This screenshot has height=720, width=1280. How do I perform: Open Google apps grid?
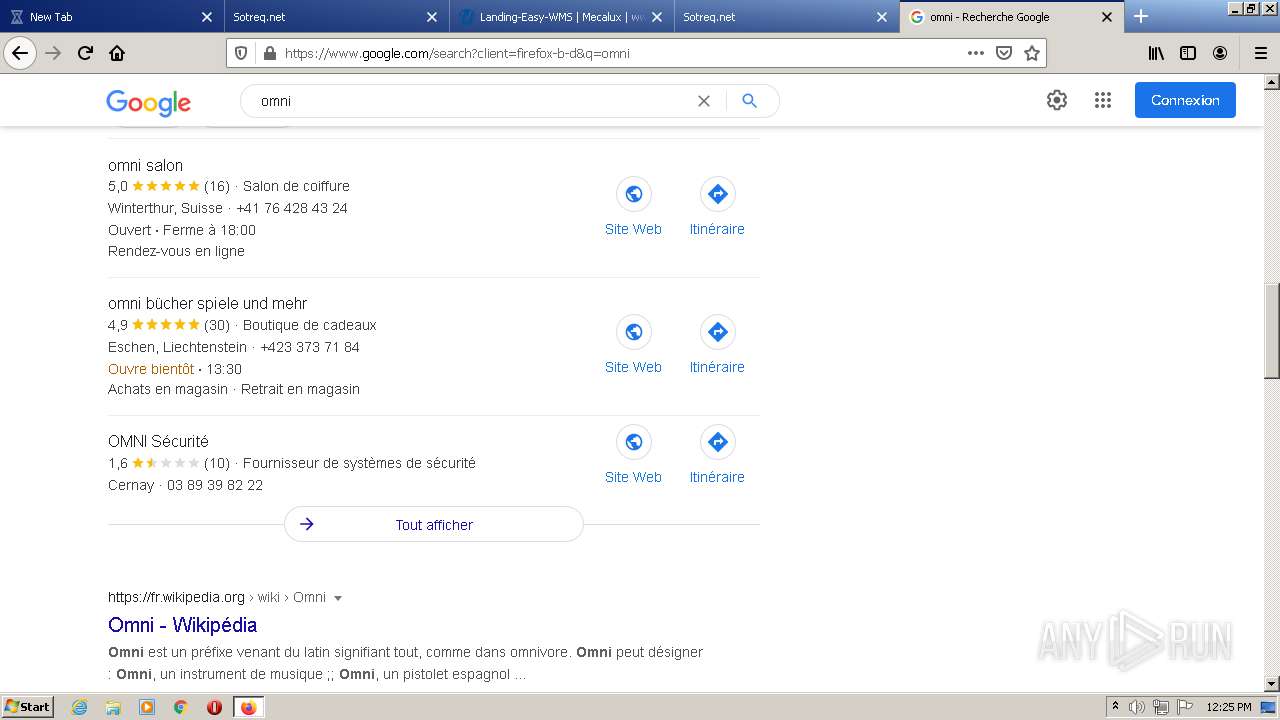click(x=1103, y=100)
